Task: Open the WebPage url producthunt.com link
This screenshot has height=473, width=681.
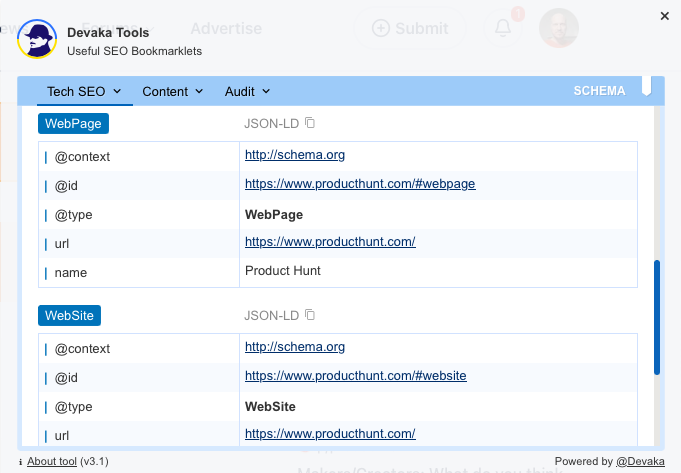Action: point(330,241)
